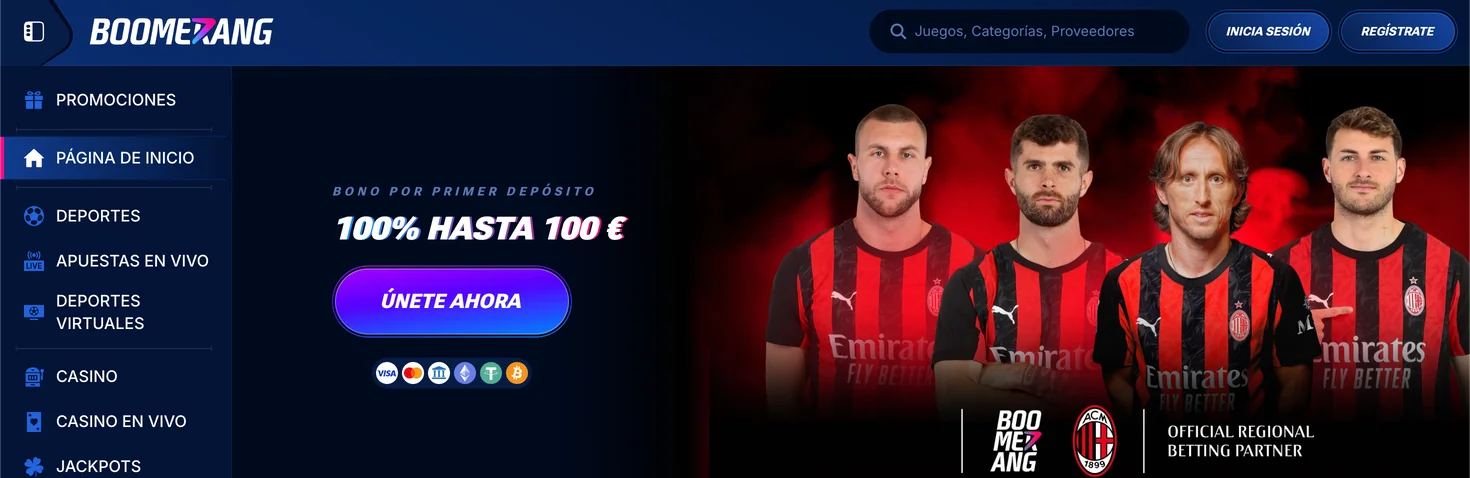This screenshot has height=478, width=1470.
Task: Click the Bitcoin payment icon
Action: (517, 373)
